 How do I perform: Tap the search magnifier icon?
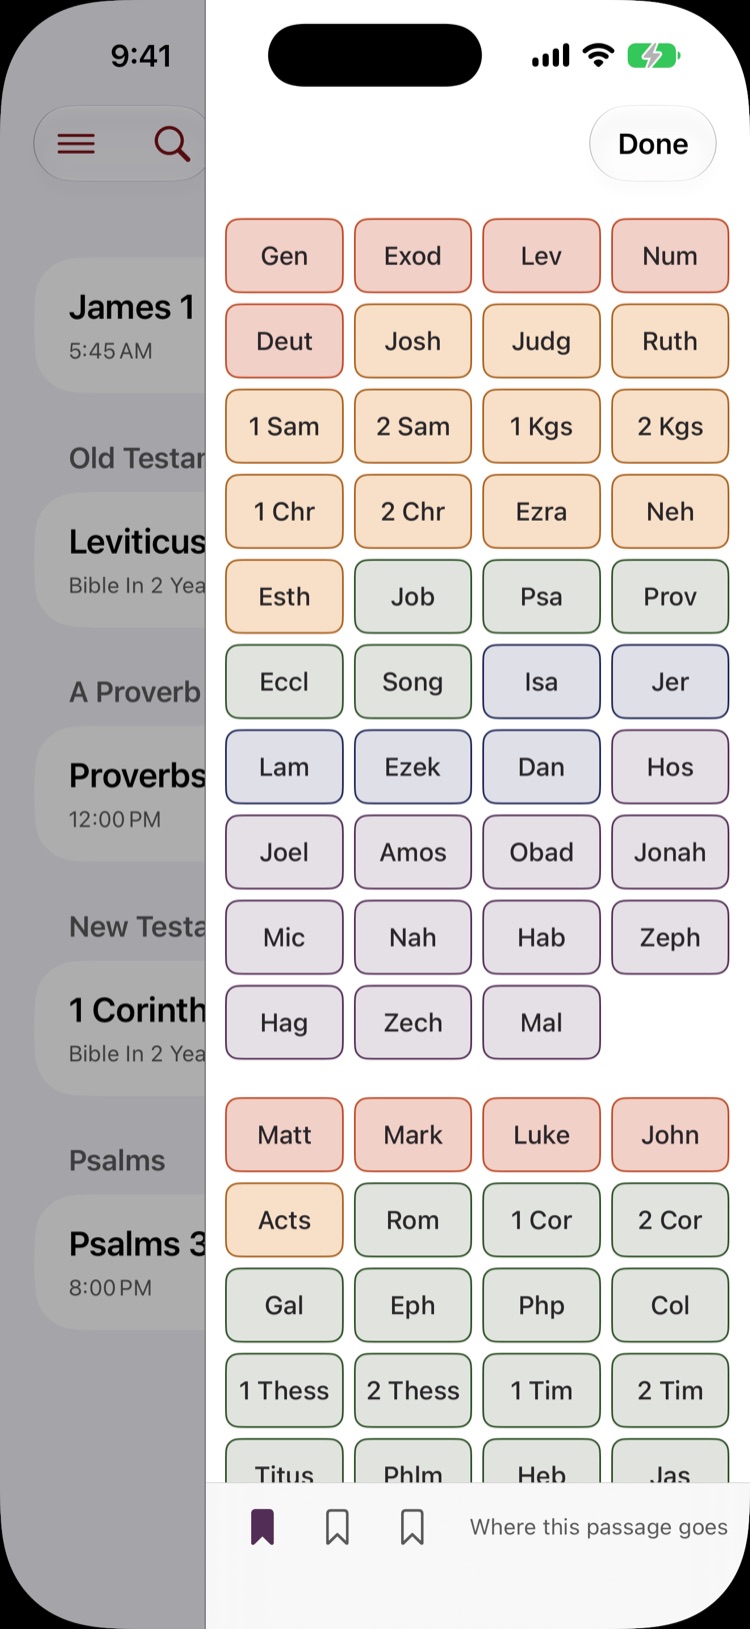[x=172, y=144]
